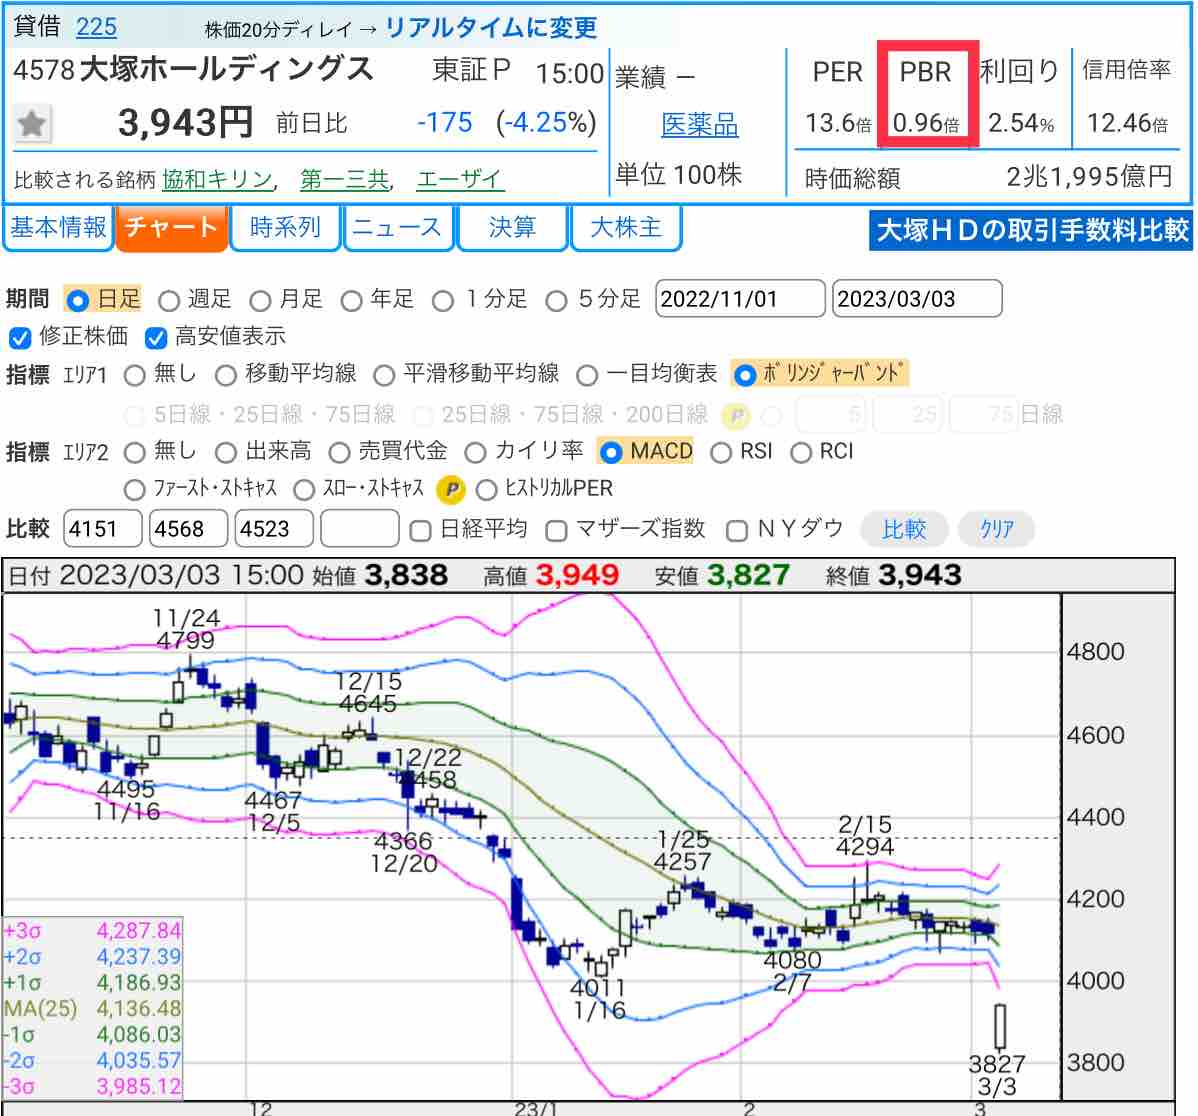This screenshot has height=1116, width=1198.
Task: Select the 移動平均線 indicator radio
Action: pos(225,375)
